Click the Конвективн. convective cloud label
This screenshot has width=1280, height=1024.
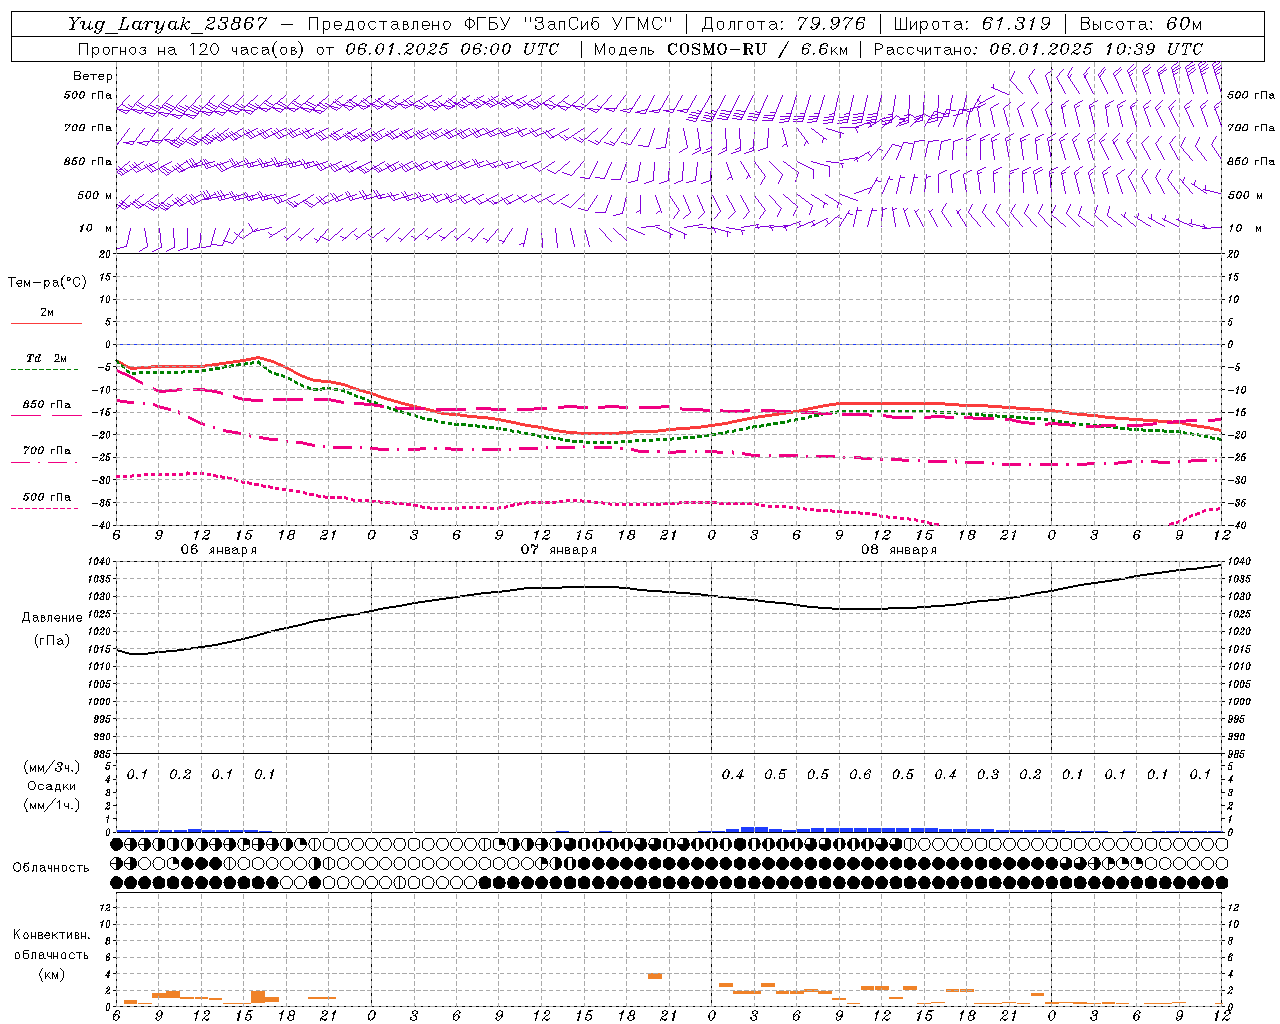coord(51,935)
